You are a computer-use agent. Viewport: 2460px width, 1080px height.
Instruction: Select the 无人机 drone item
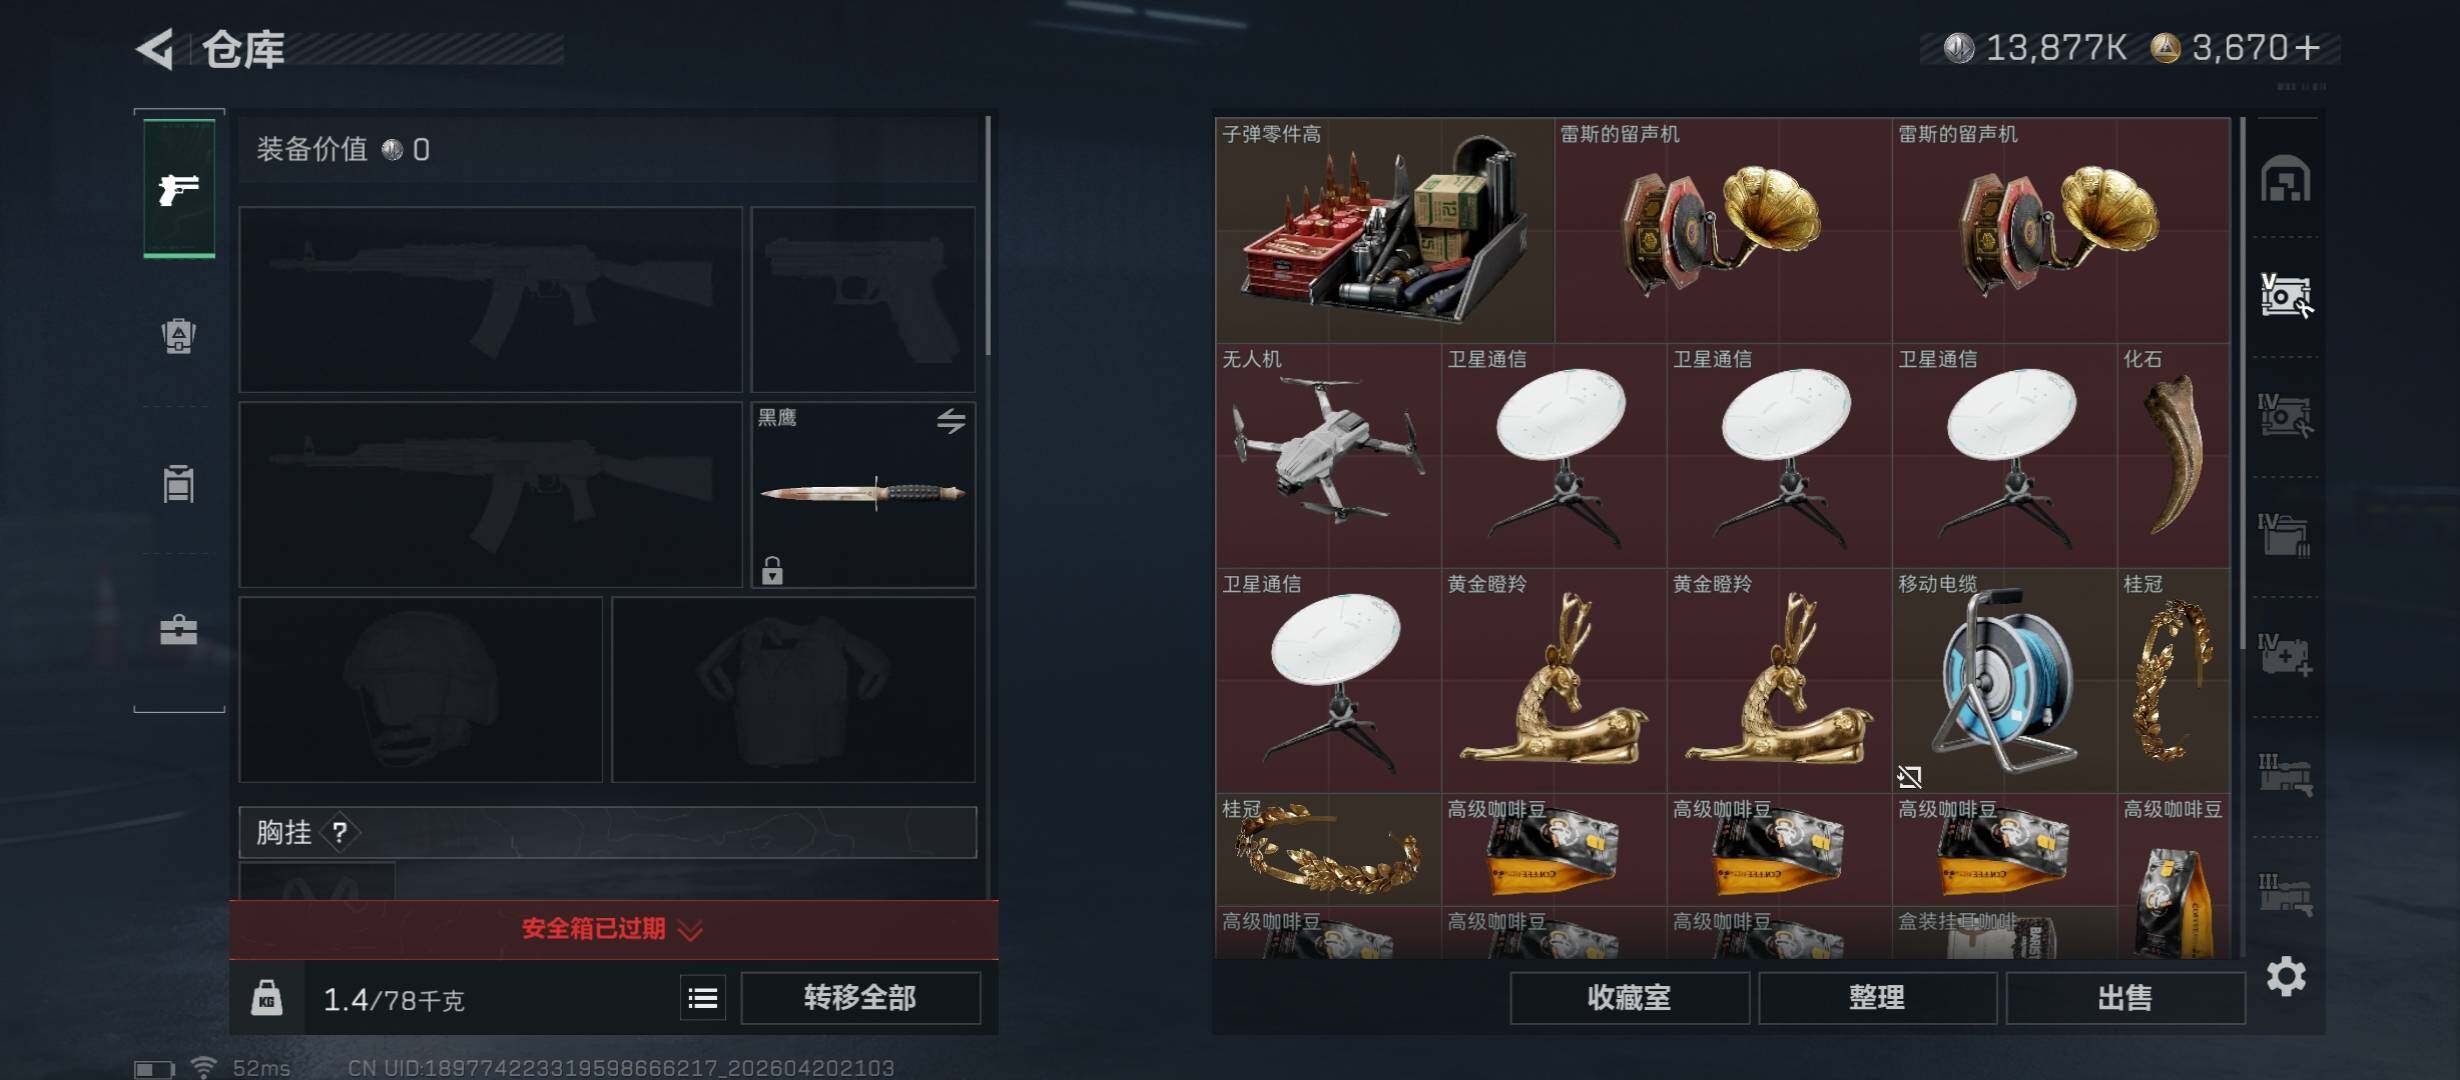click(x=1328, y=456)
